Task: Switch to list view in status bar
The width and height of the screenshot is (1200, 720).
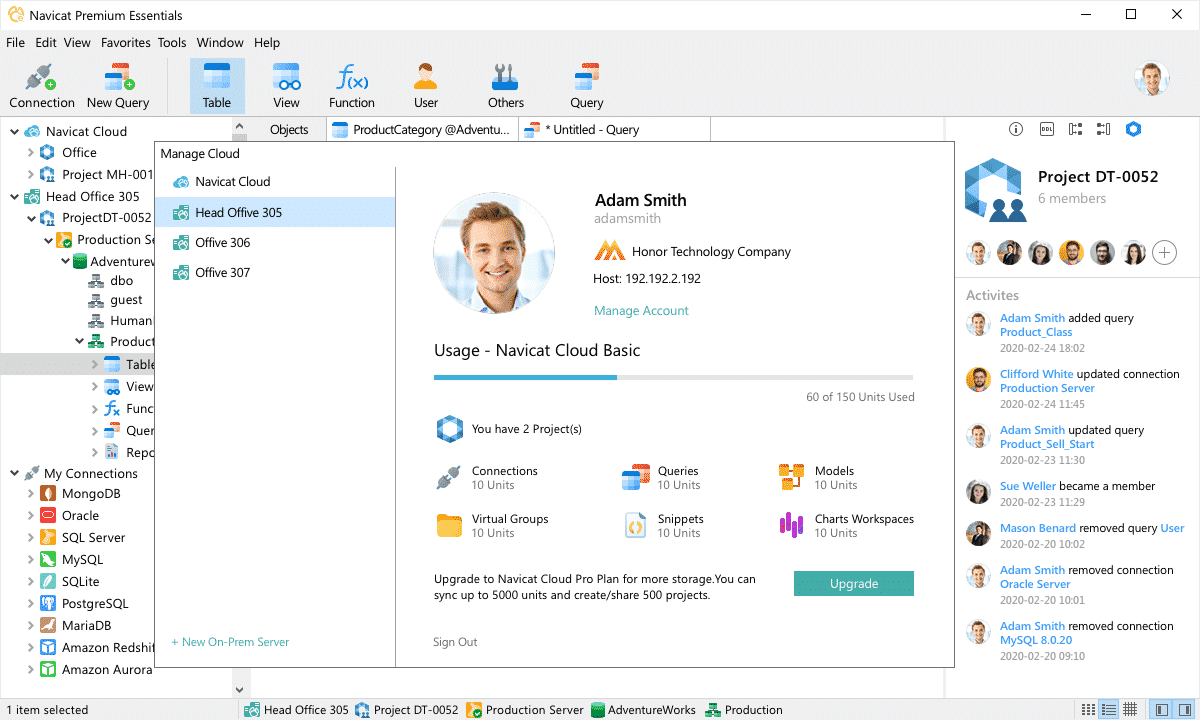Action: 1109,710
